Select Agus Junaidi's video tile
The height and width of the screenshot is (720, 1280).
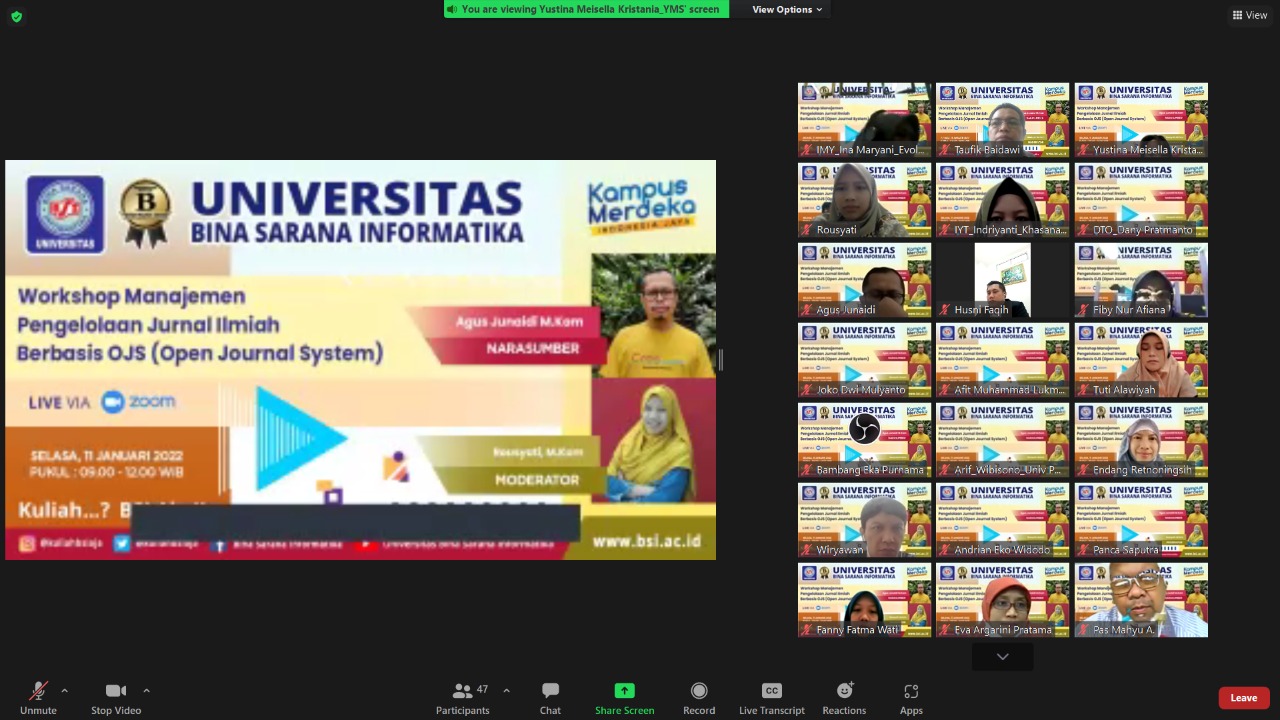point(864,280)
